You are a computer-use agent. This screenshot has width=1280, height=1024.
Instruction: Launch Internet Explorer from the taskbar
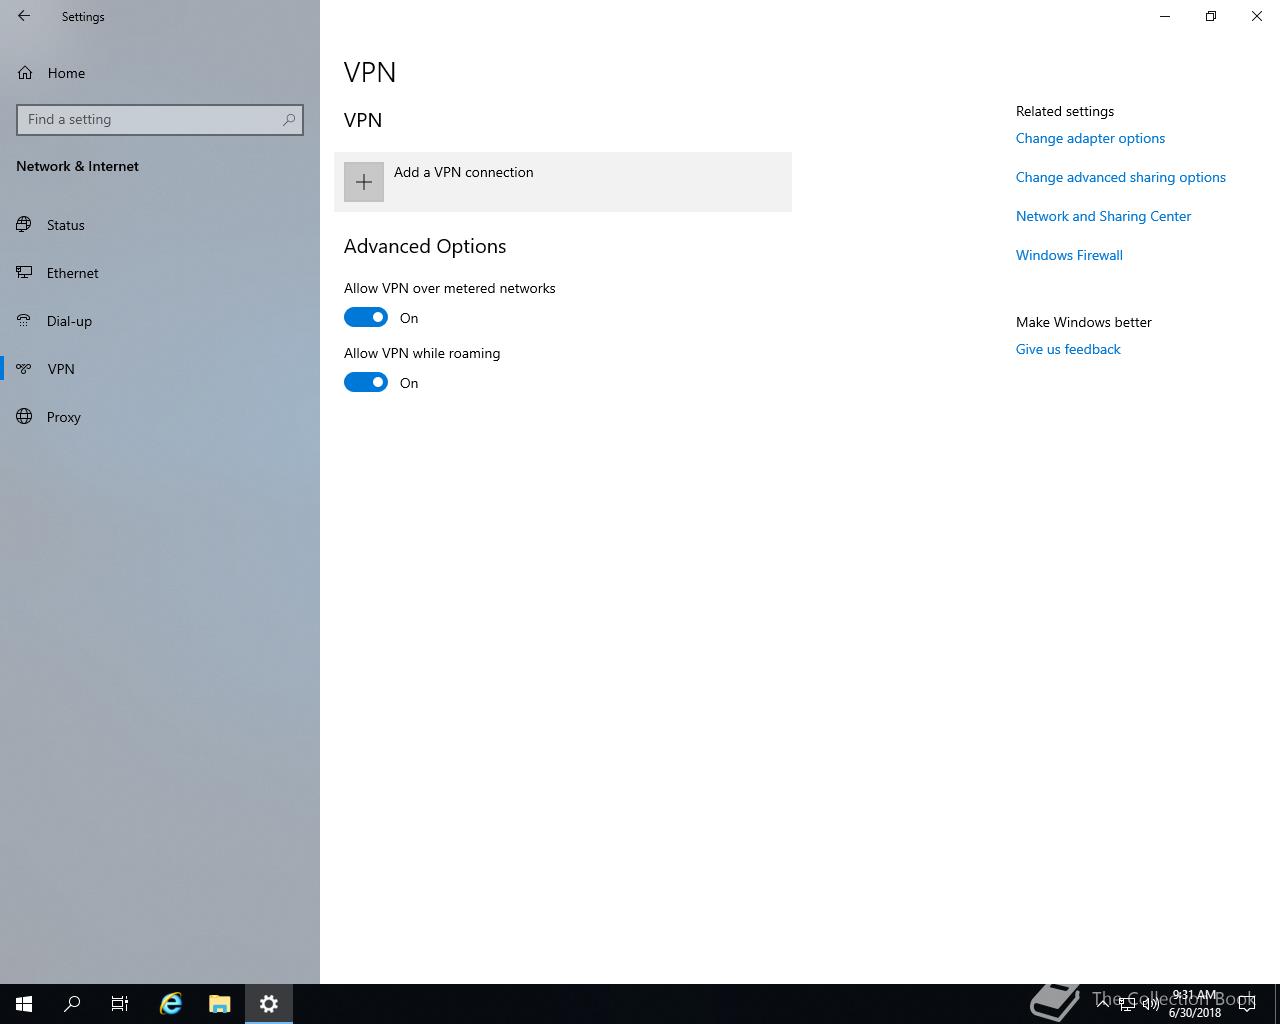(x=171, y=1004)
